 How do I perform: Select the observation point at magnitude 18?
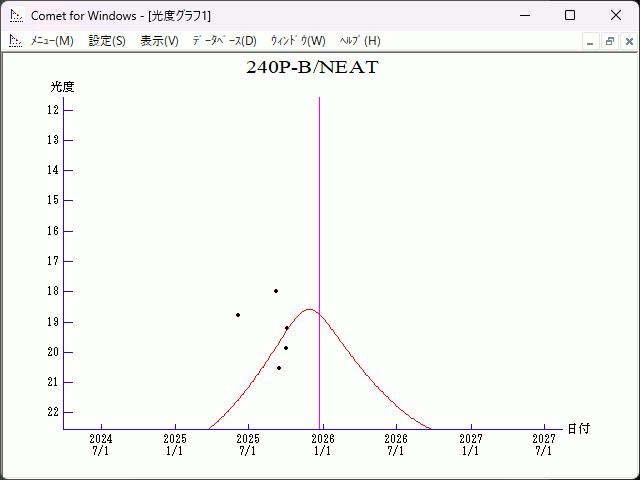pos(276,291)
